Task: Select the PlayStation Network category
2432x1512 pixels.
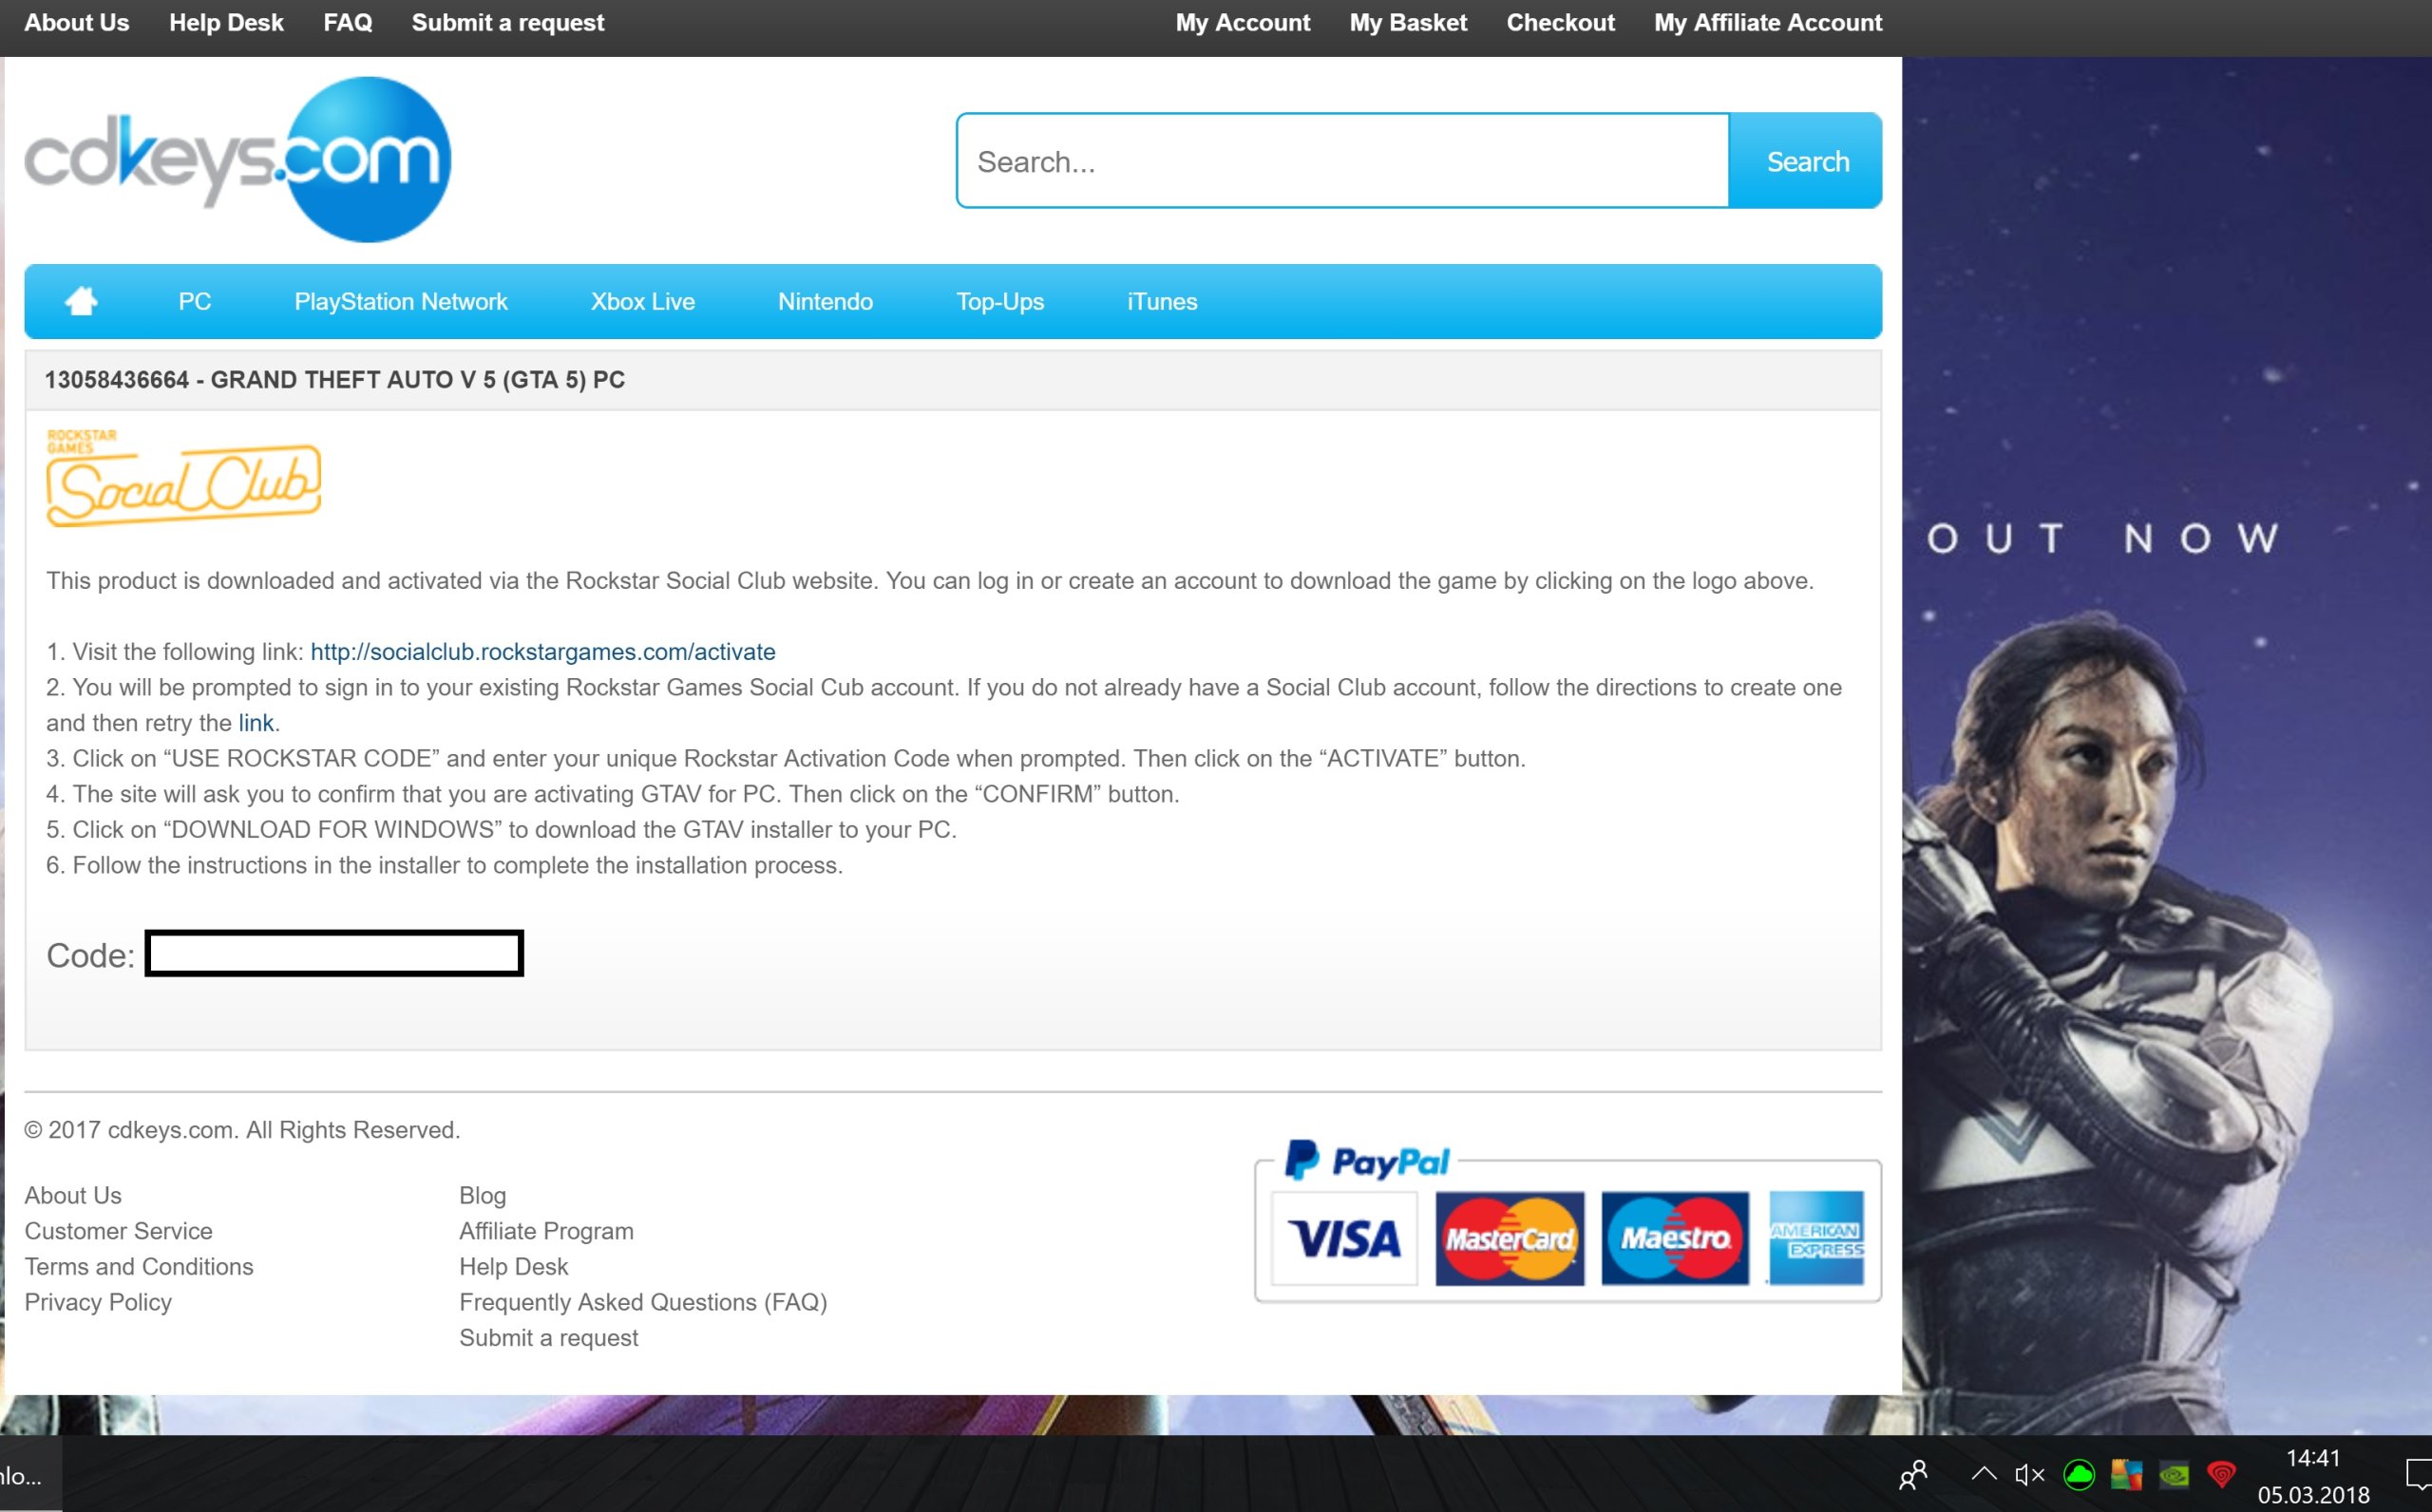Action: (x=401, y=301)
